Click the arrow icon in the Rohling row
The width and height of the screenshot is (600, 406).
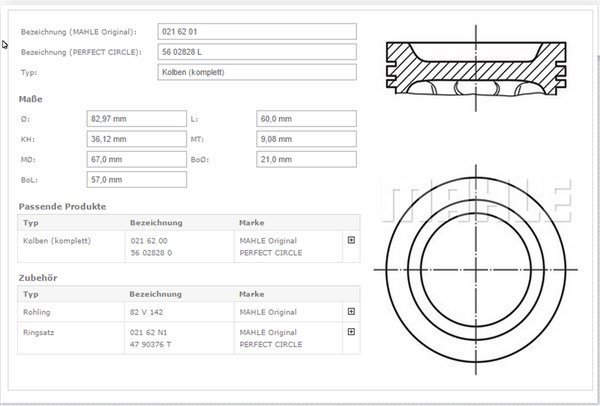tap(351, 311)
